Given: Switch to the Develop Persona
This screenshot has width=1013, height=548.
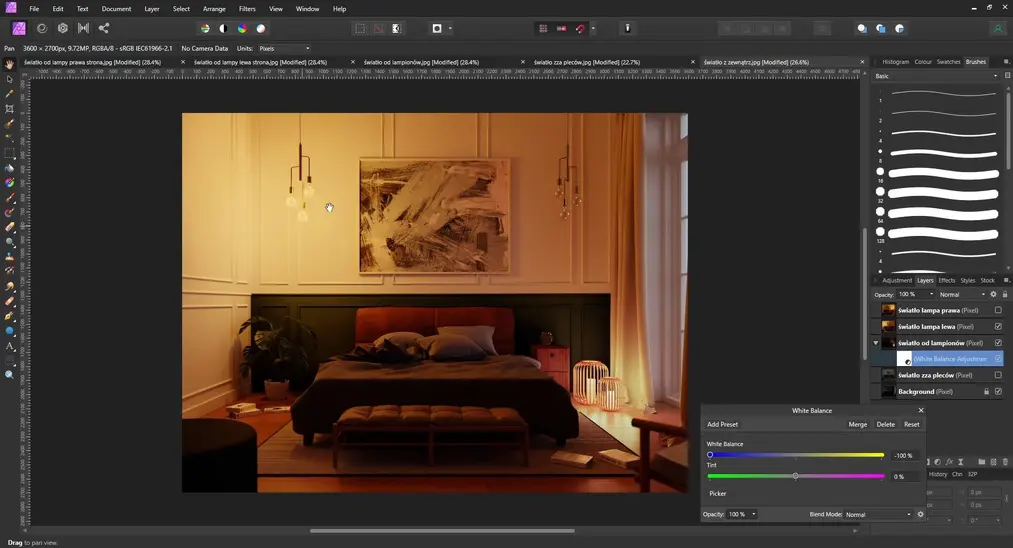Looking at the screenshot, I should 63,28.
